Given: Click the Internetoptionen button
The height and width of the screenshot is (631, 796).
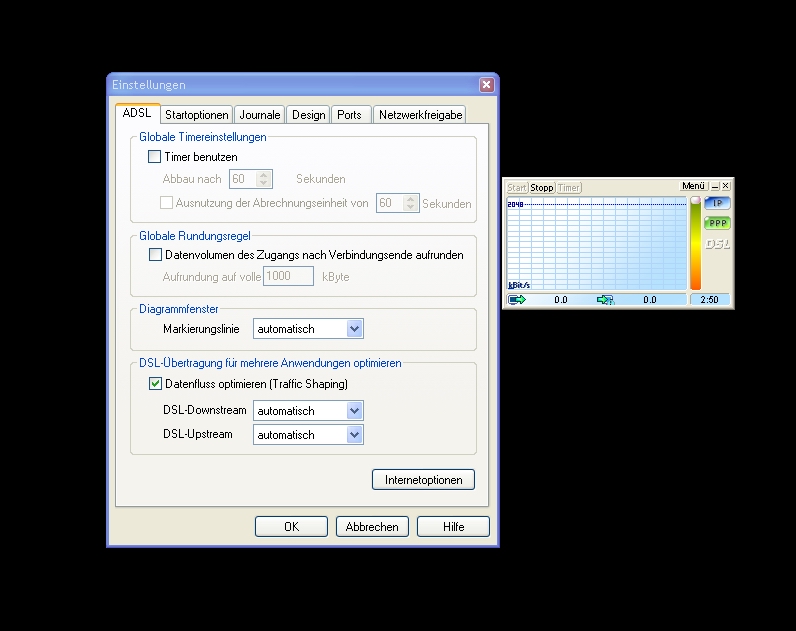Looking at the screenshot, I should pos(423,480).
